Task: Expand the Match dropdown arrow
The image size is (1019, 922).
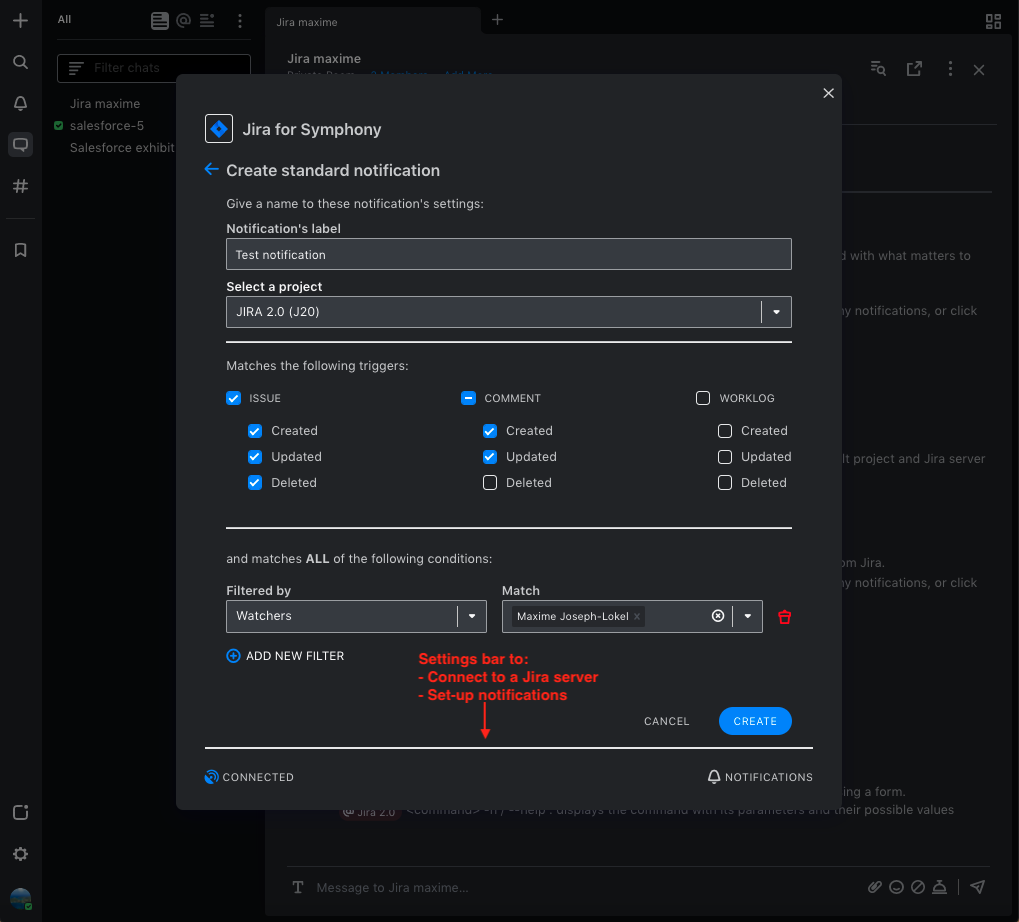Action: point(748,616)
